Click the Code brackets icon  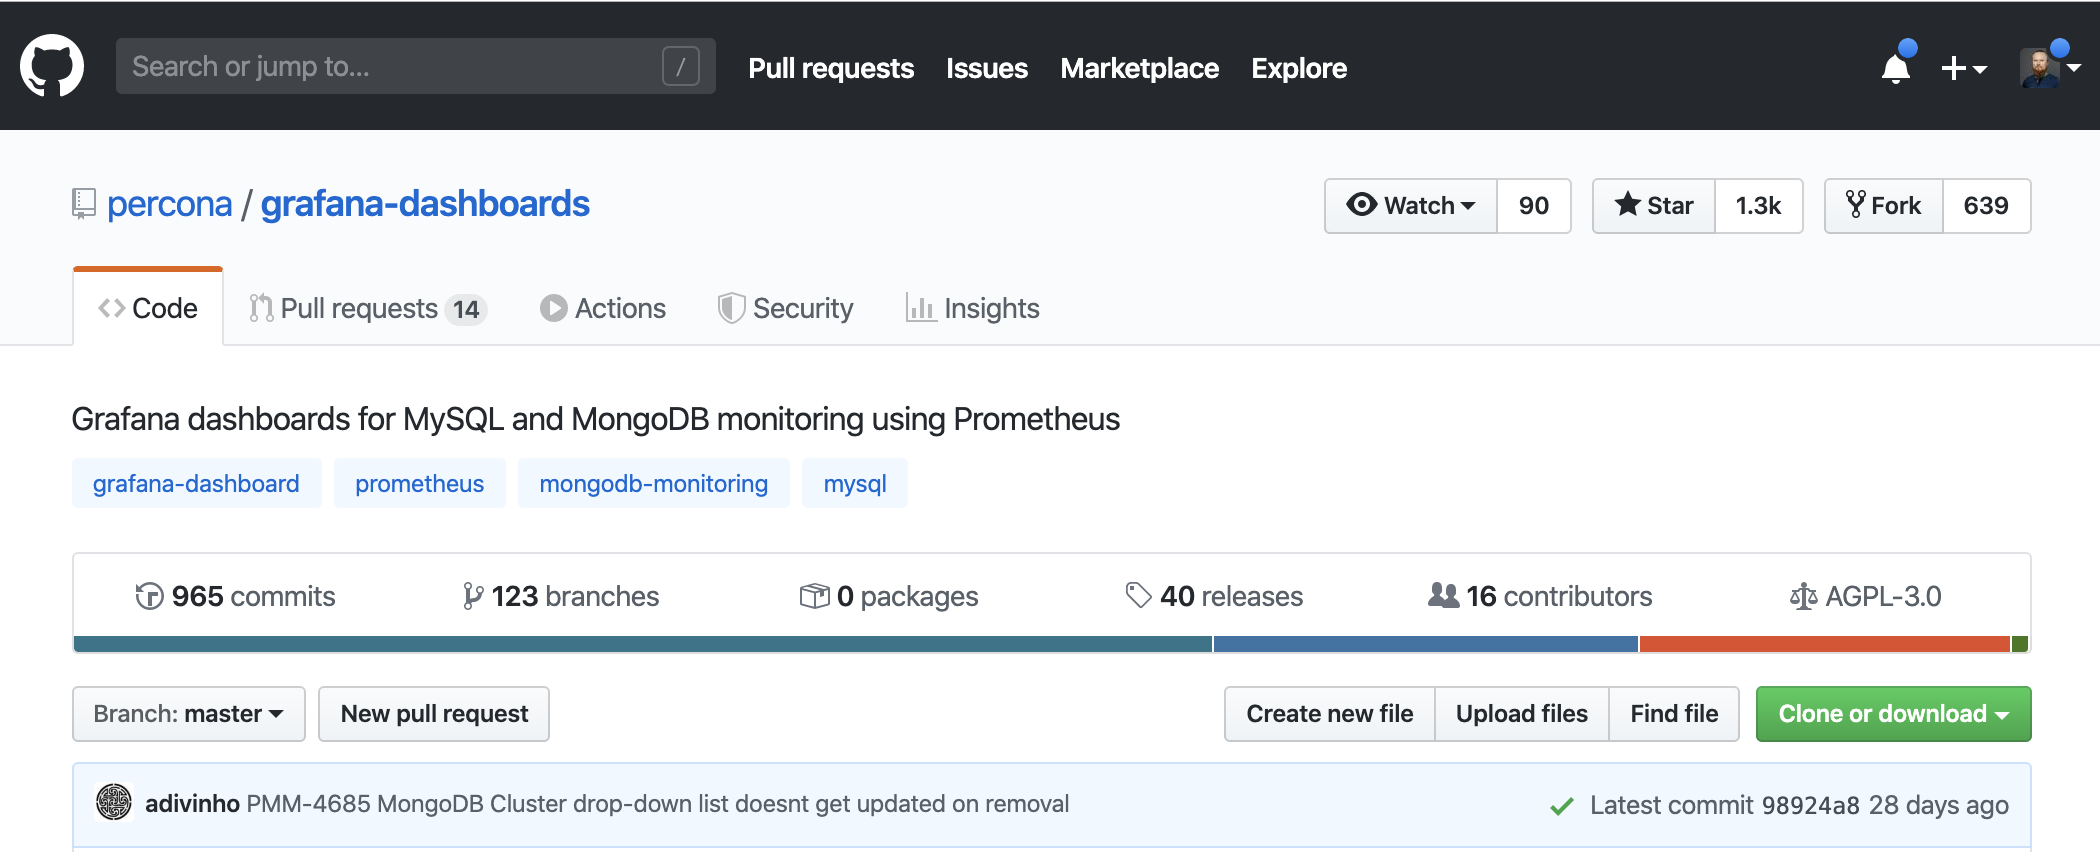point(111,308)
